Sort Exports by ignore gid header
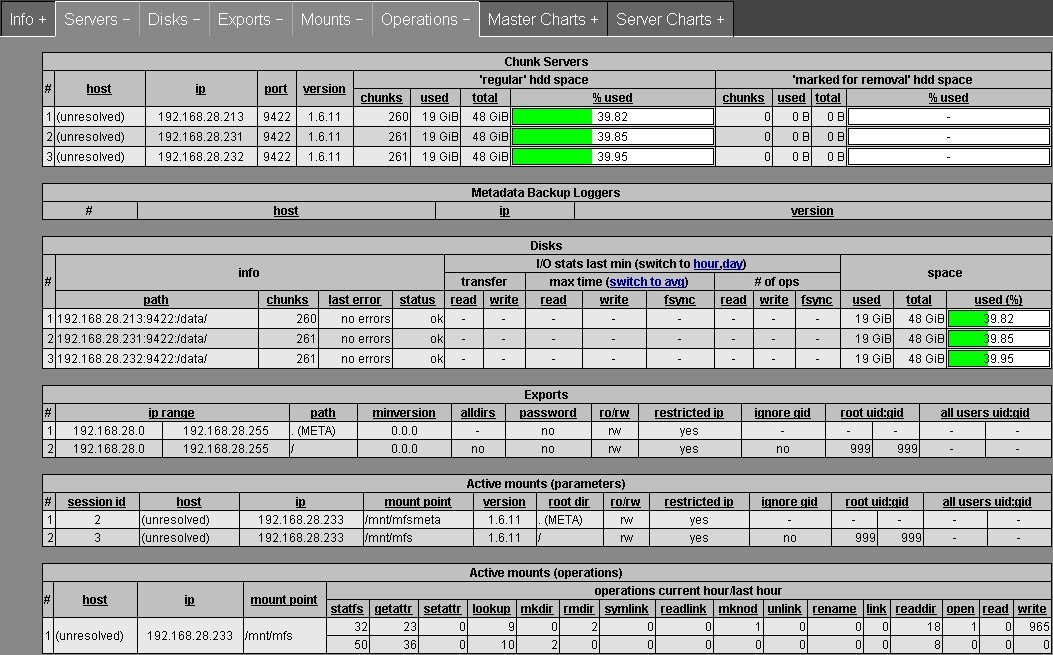The height and width of the screenshot is (655, 1053). pos(782,412)
